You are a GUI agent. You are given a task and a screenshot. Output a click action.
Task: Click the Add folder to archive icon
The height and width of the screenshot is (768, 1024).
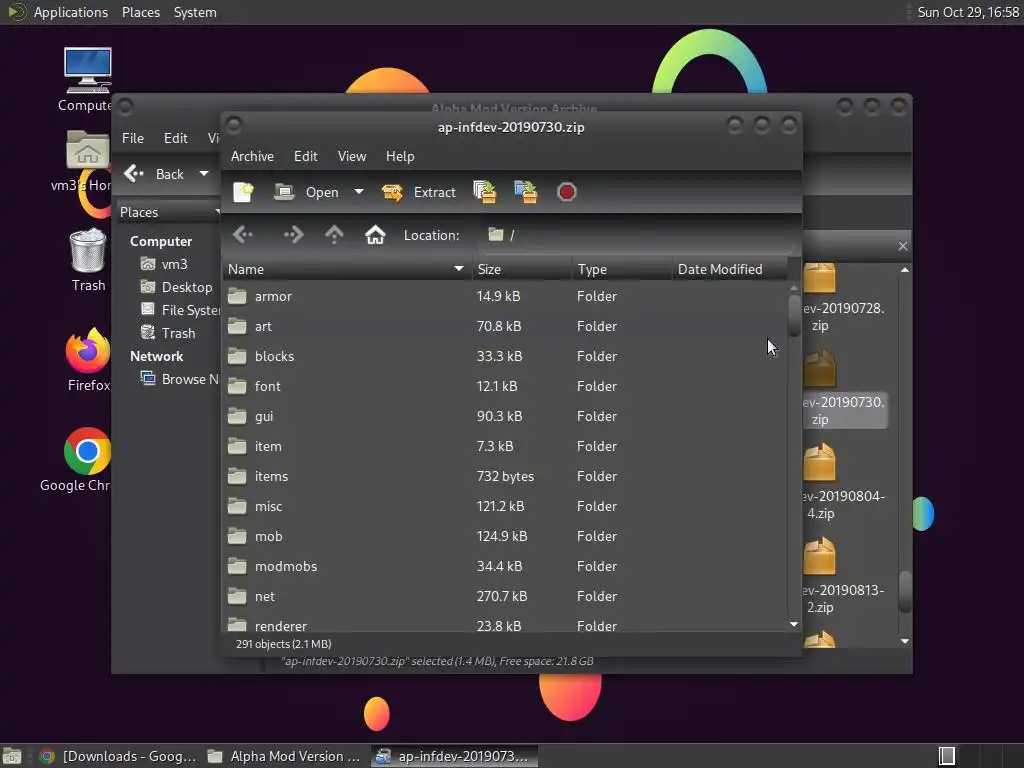[x=526, y=192]
